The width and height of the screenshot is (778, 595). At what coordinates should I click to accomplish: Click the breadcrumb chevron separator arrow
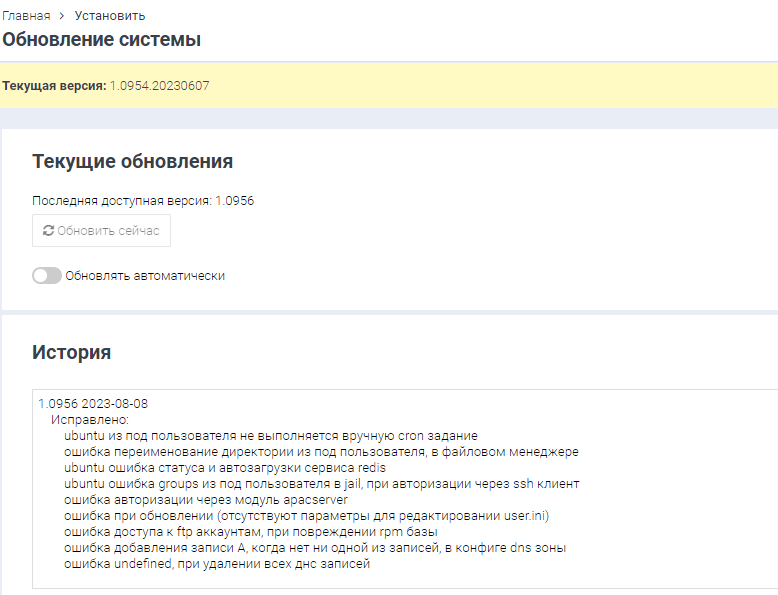click(62, 16)
